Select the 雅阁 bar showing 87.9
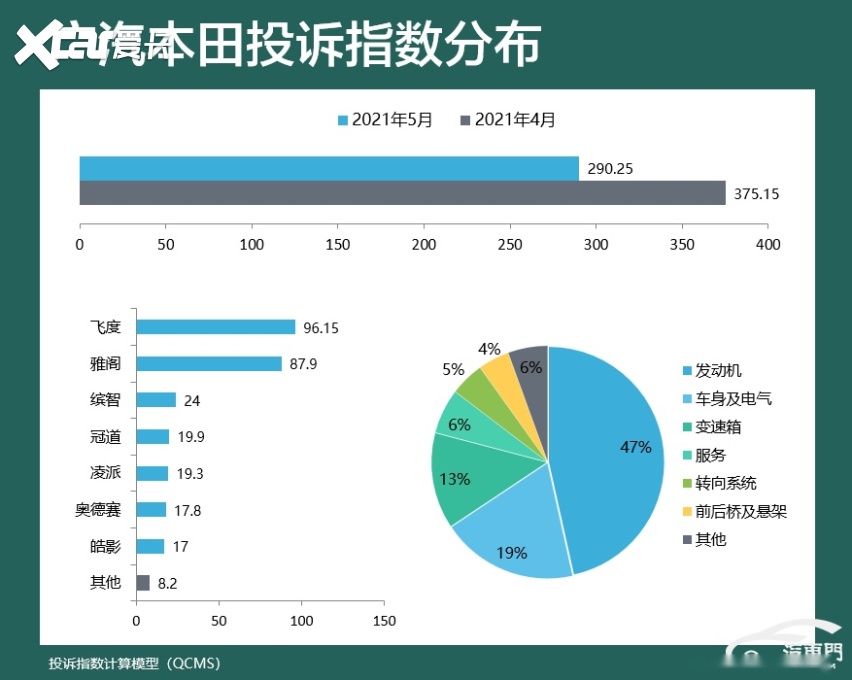 coord(208,364)
